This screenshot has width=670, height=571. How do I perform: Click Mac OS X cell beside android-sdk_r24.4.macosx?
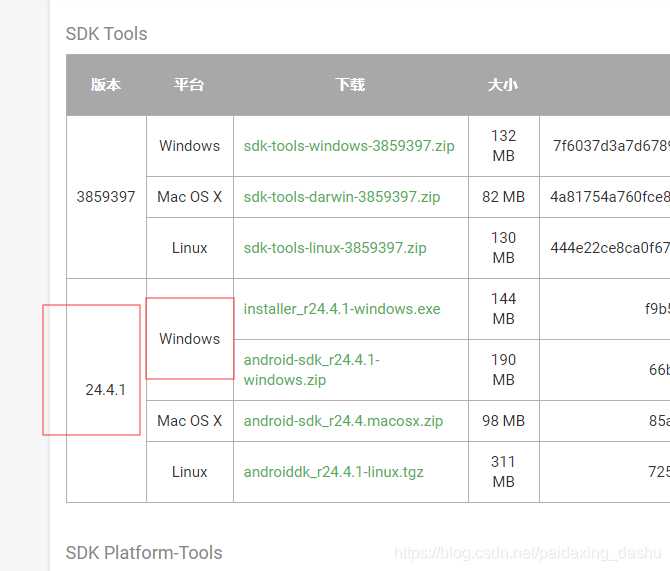click(x=190, y=421)
